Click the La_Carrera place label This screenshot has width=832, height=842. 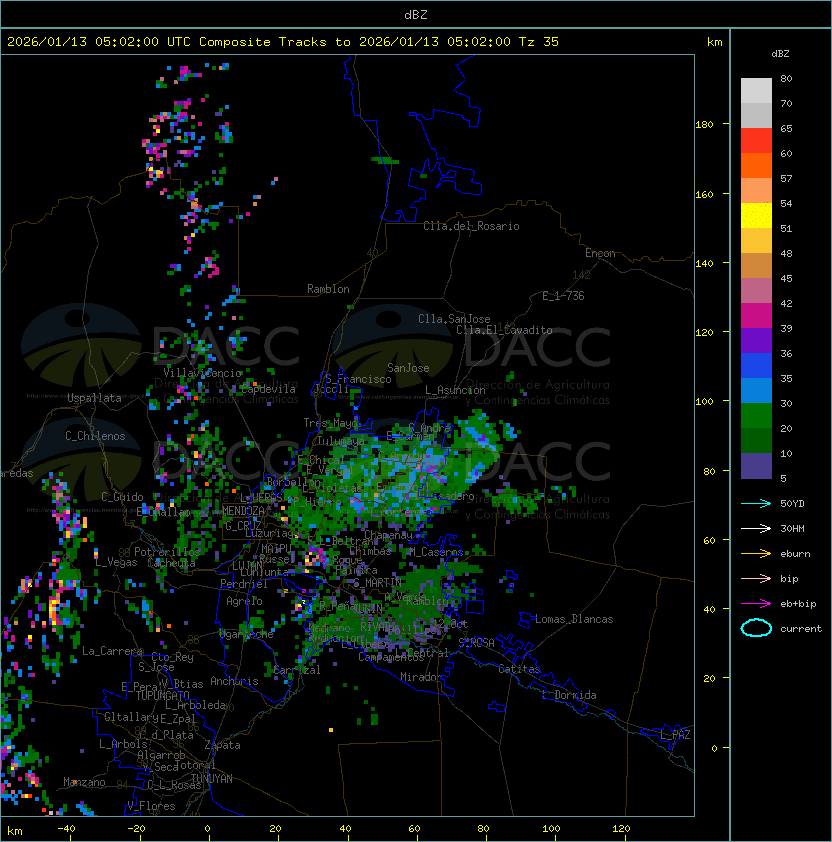(x=113, y=651)
